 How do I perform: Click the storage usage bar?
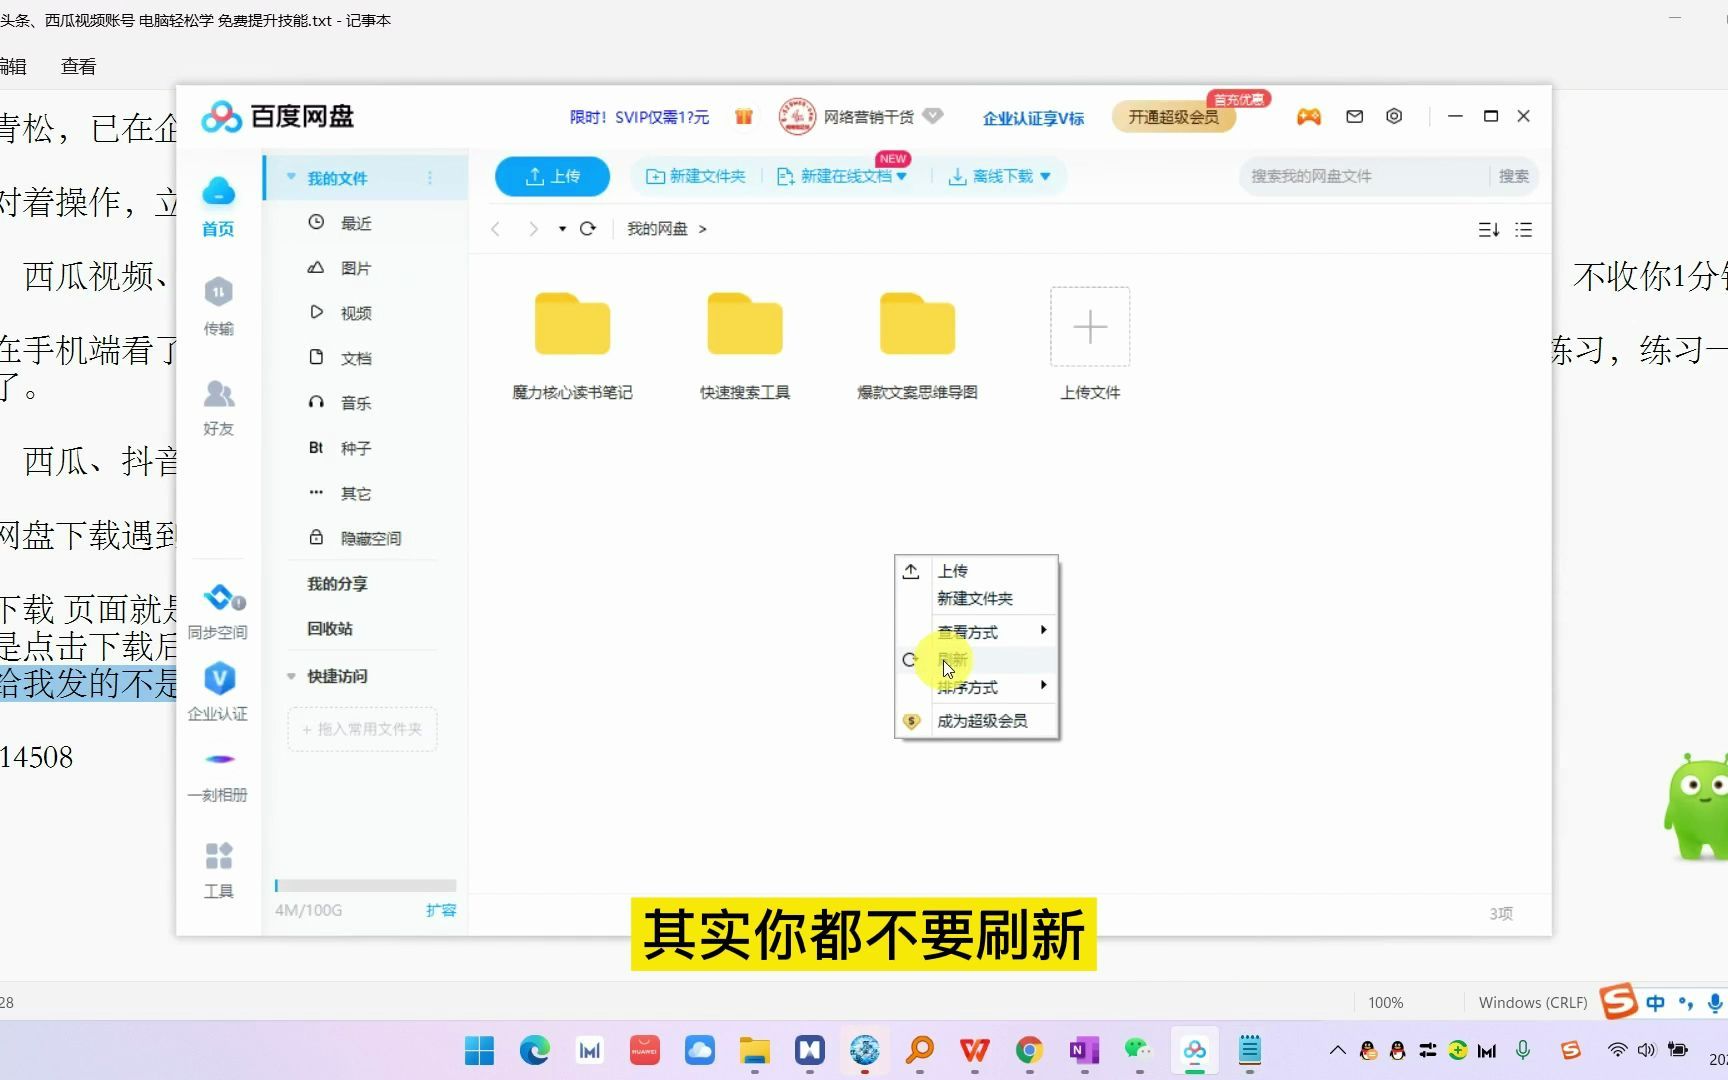[366, 885]
